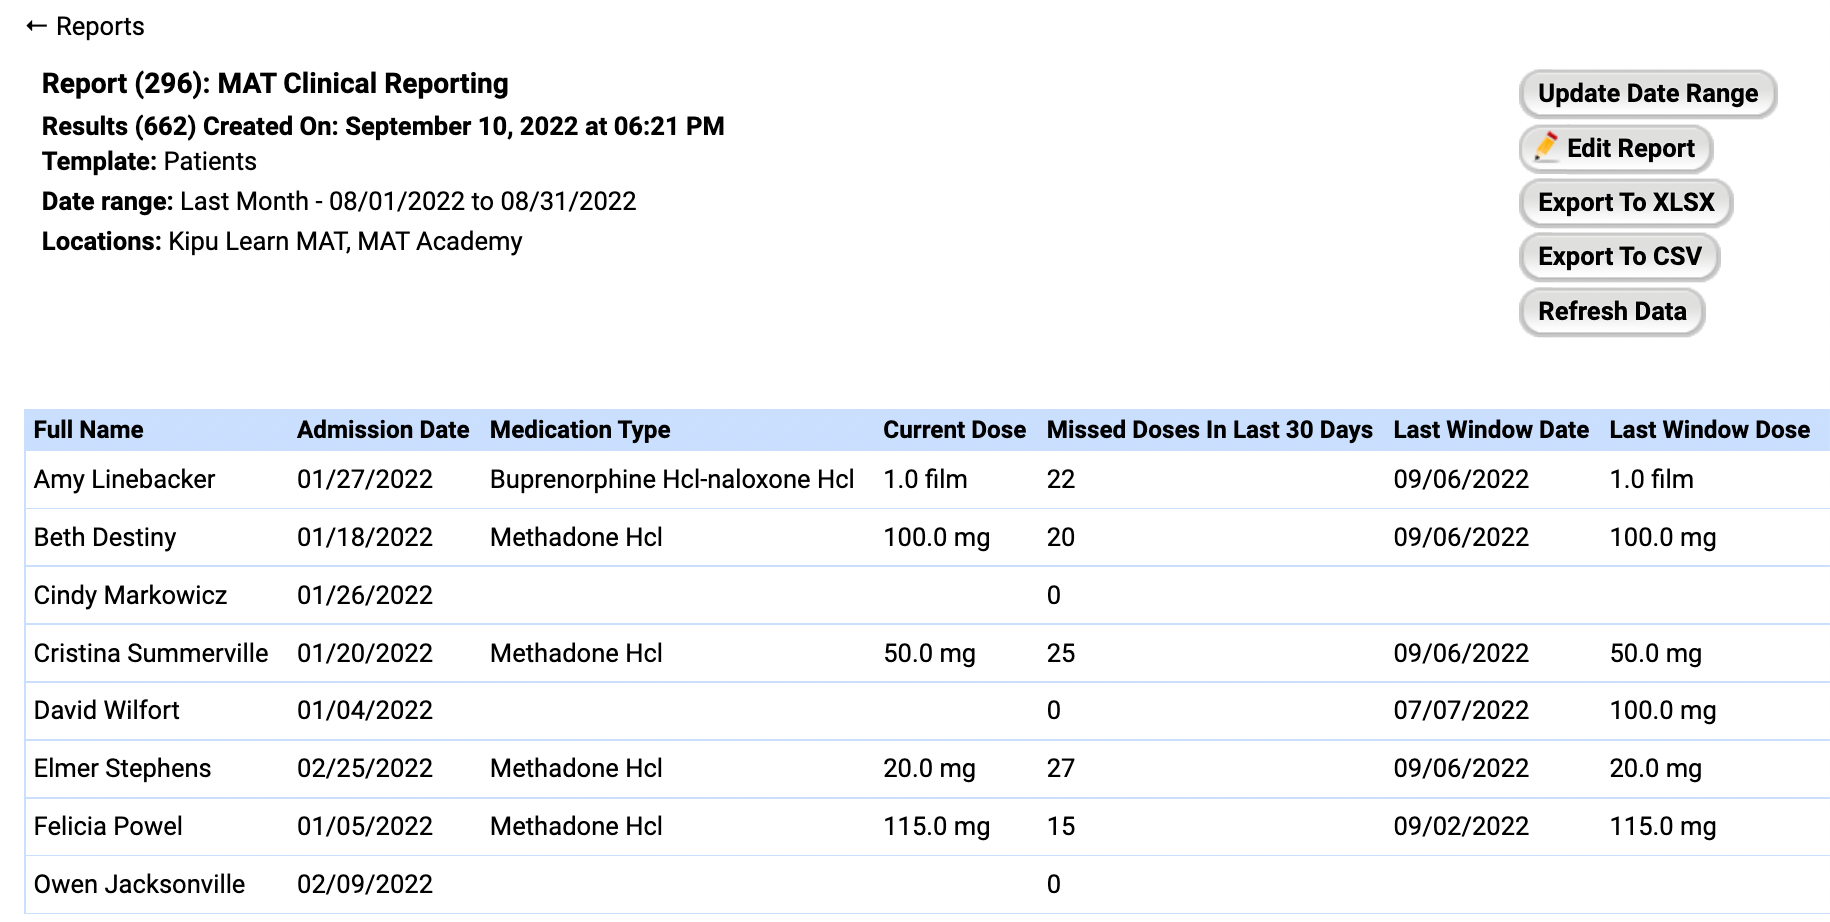Select David Wilfort's row

tap(106, 710)
